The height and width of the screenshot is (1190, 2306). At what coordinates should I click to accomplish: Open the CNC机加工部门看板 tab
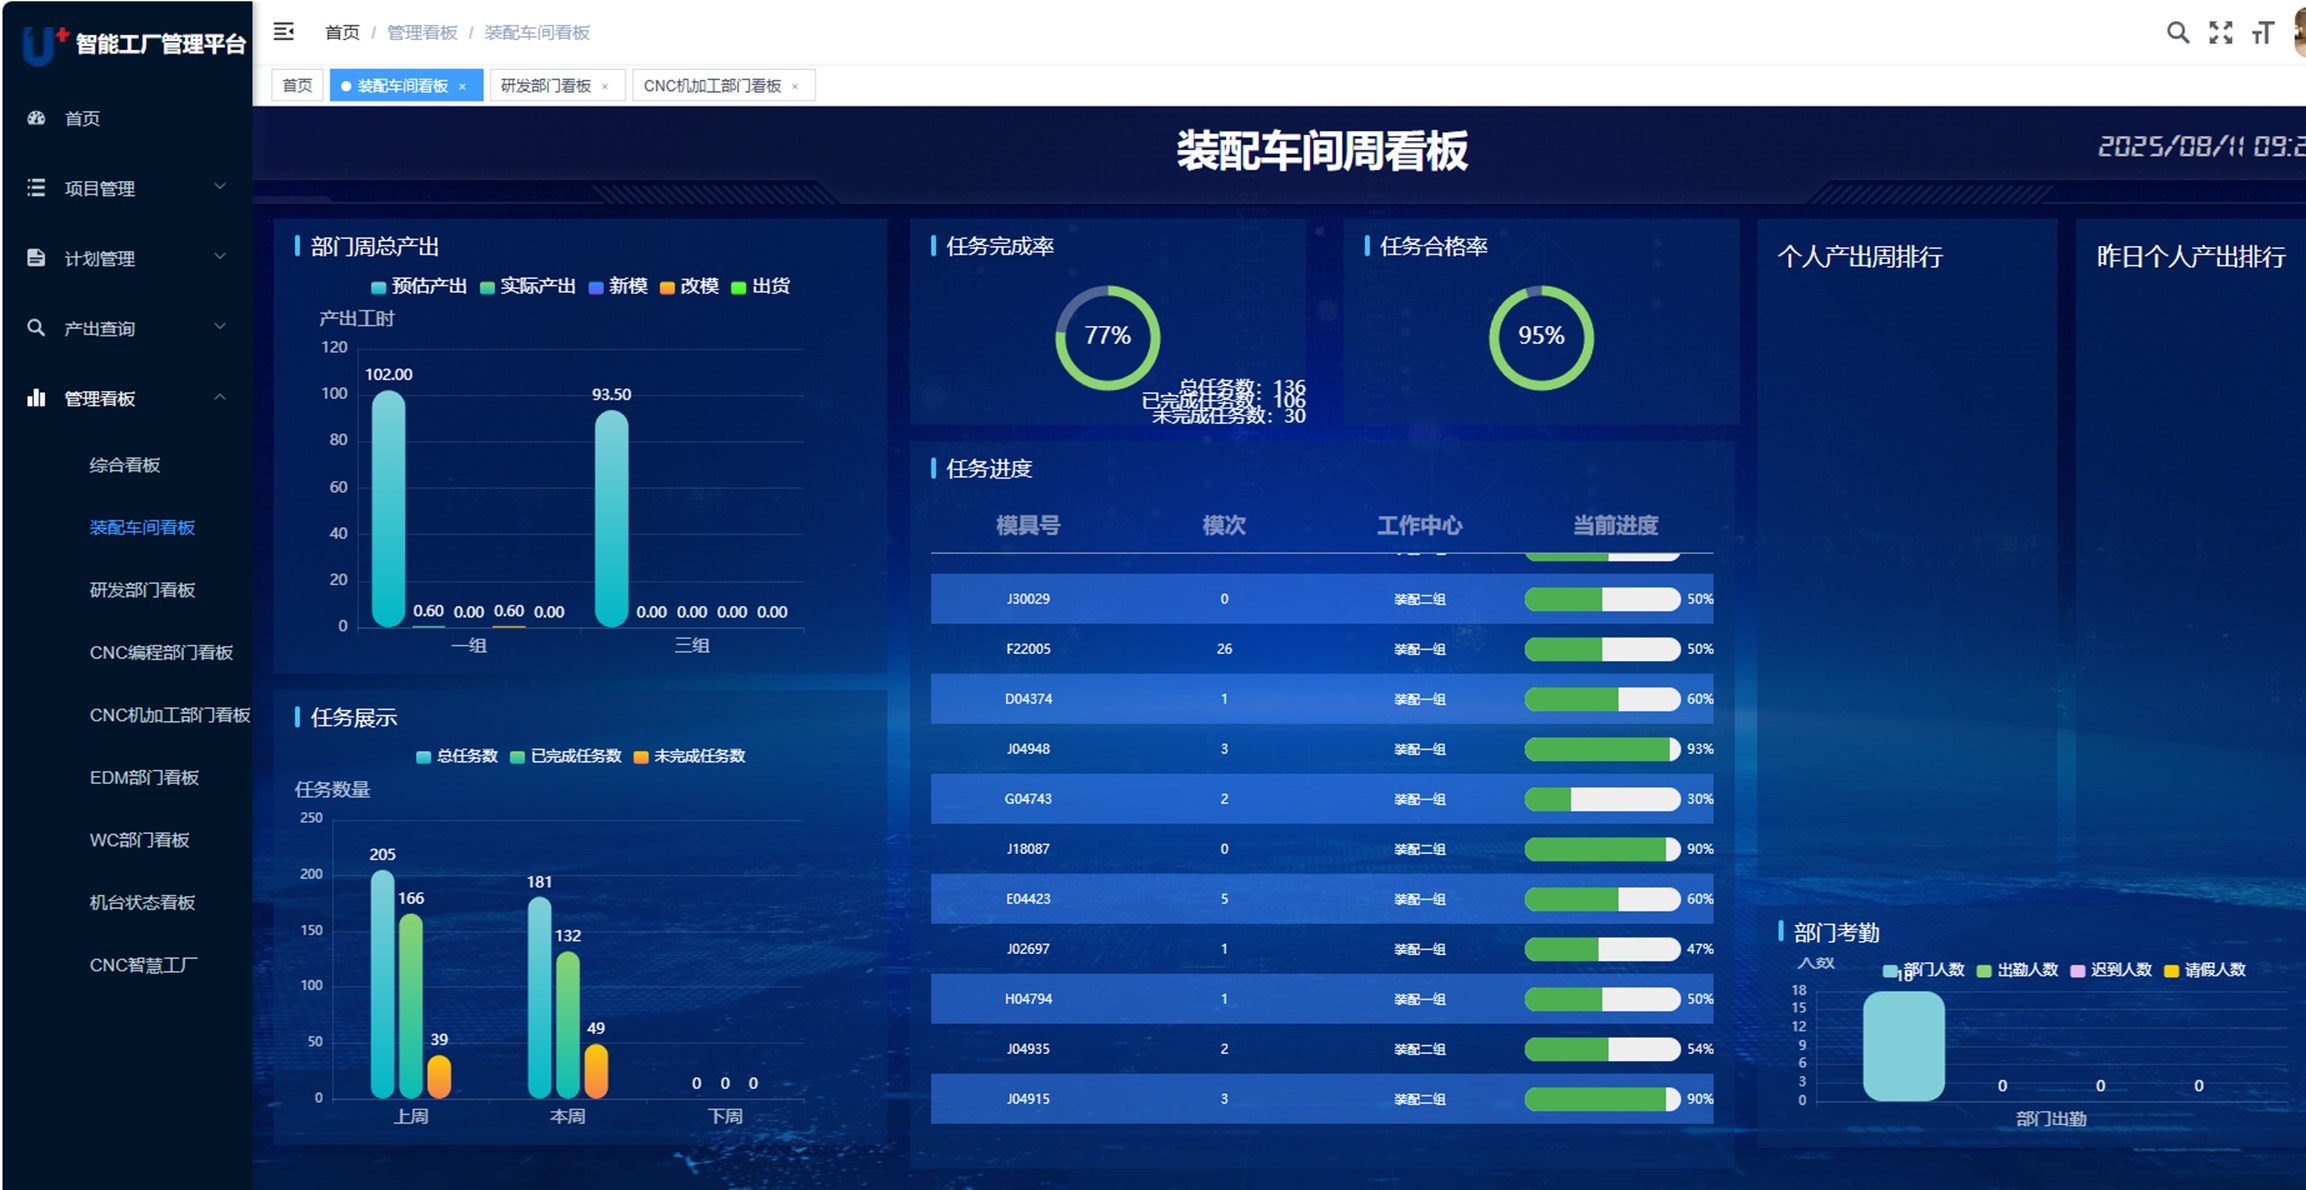click(712, 86)
